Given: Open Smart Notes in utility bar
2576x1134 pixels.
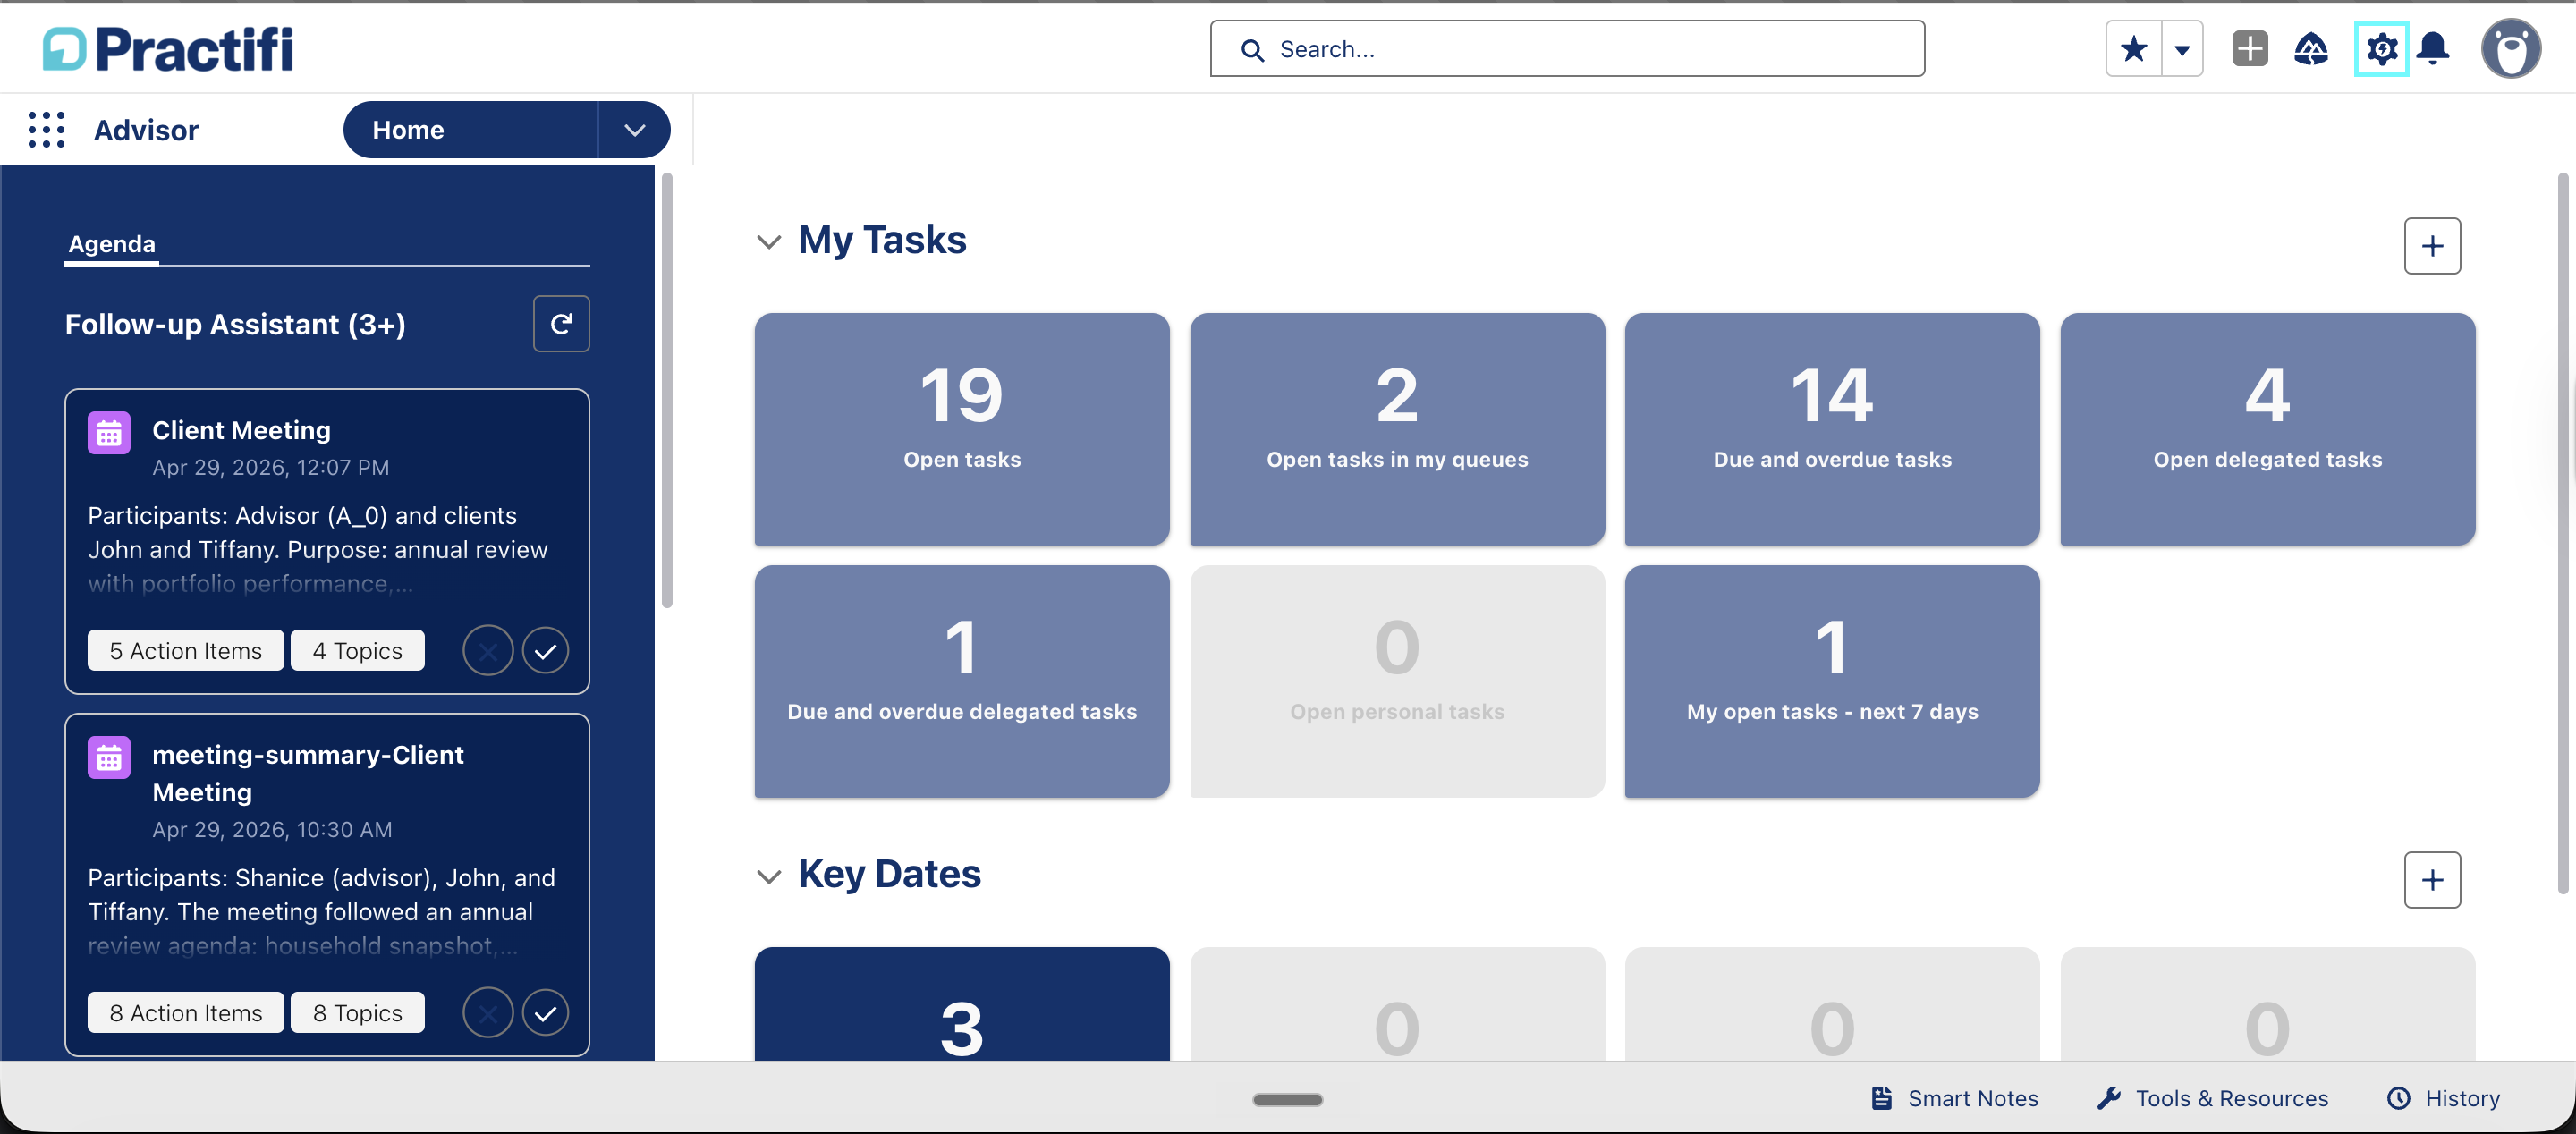Looking at the screenshot, I should 1954,1098.
